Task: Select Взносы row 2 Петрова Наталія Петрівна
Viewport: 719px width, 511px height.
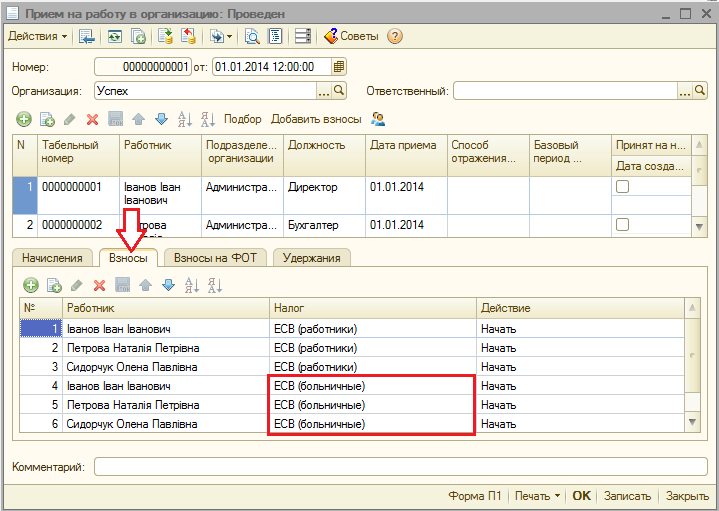Action: 352,348
